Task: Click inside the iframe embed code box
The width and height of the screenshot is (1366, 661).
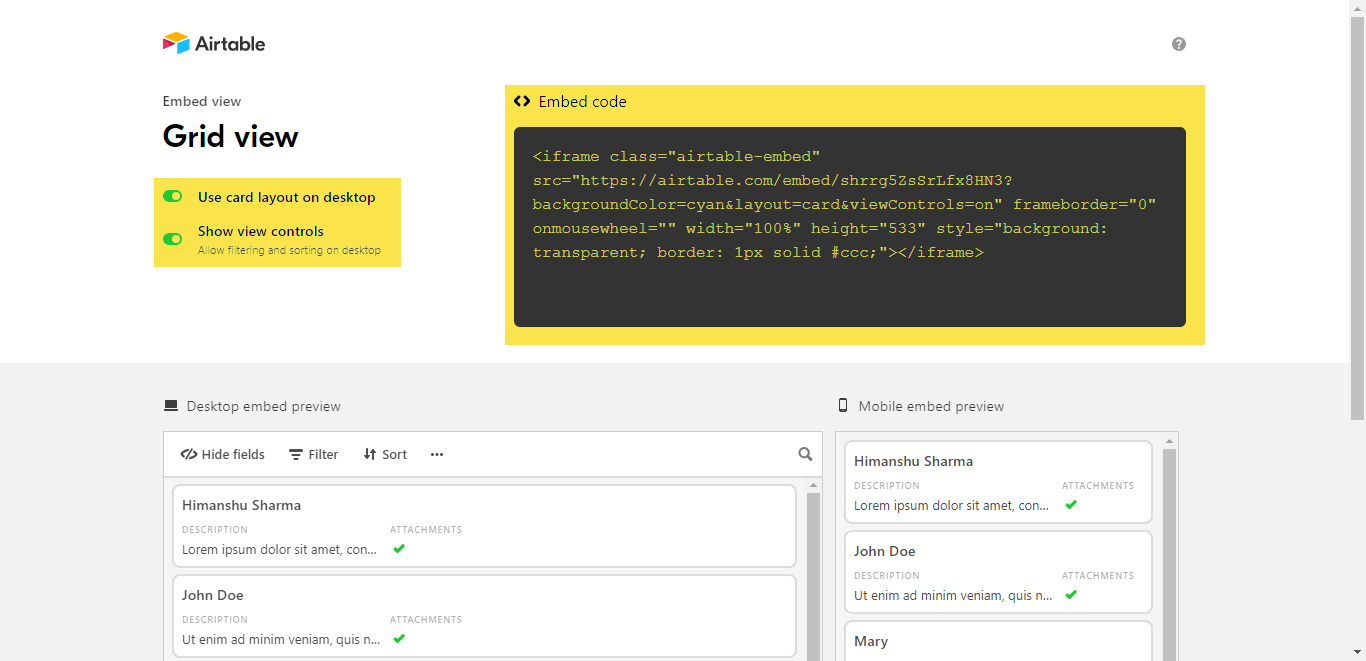Action: pyautogui.click(x=850, y=227)
